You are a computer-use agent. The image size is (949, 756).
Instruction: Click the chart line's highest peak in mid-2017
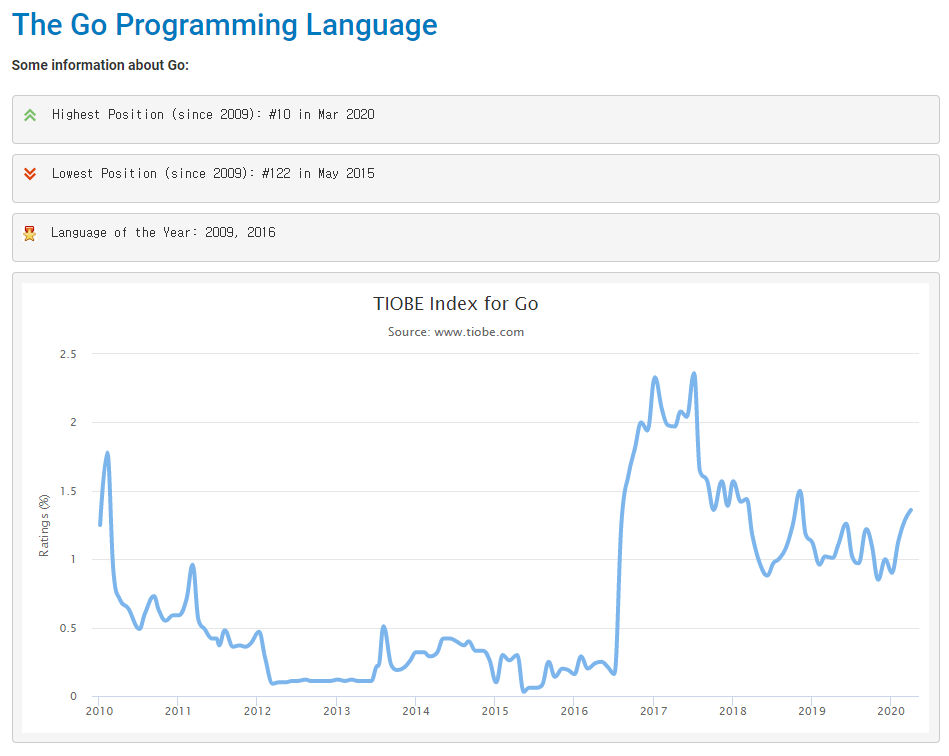pos(694,373)
